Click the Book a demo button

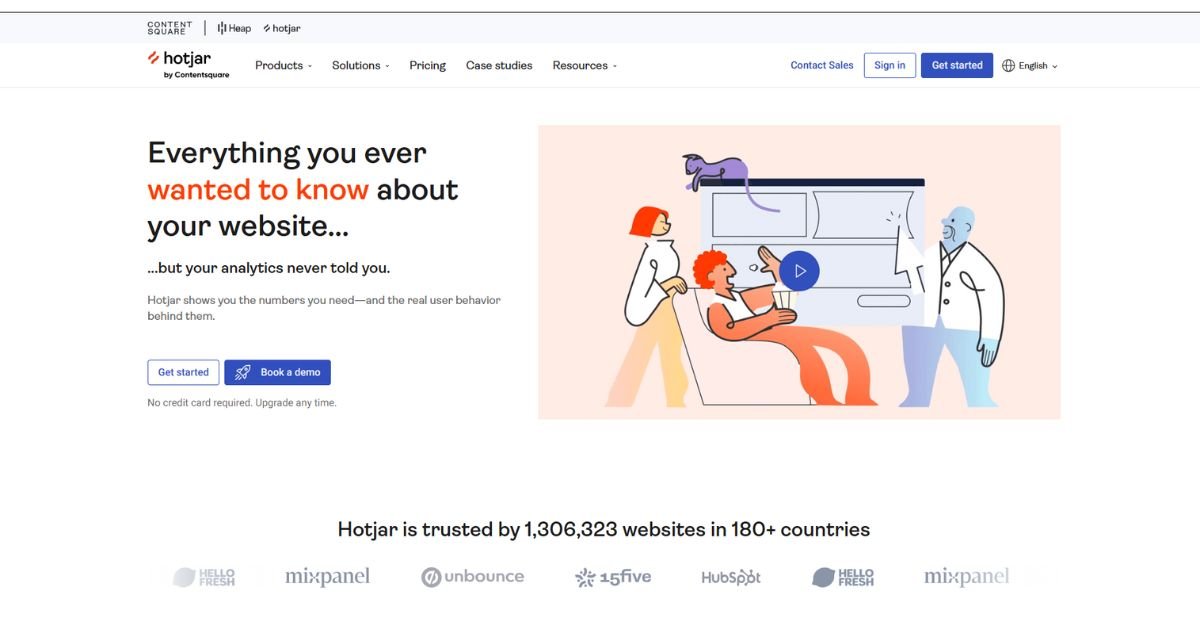[x=277, y=372]
